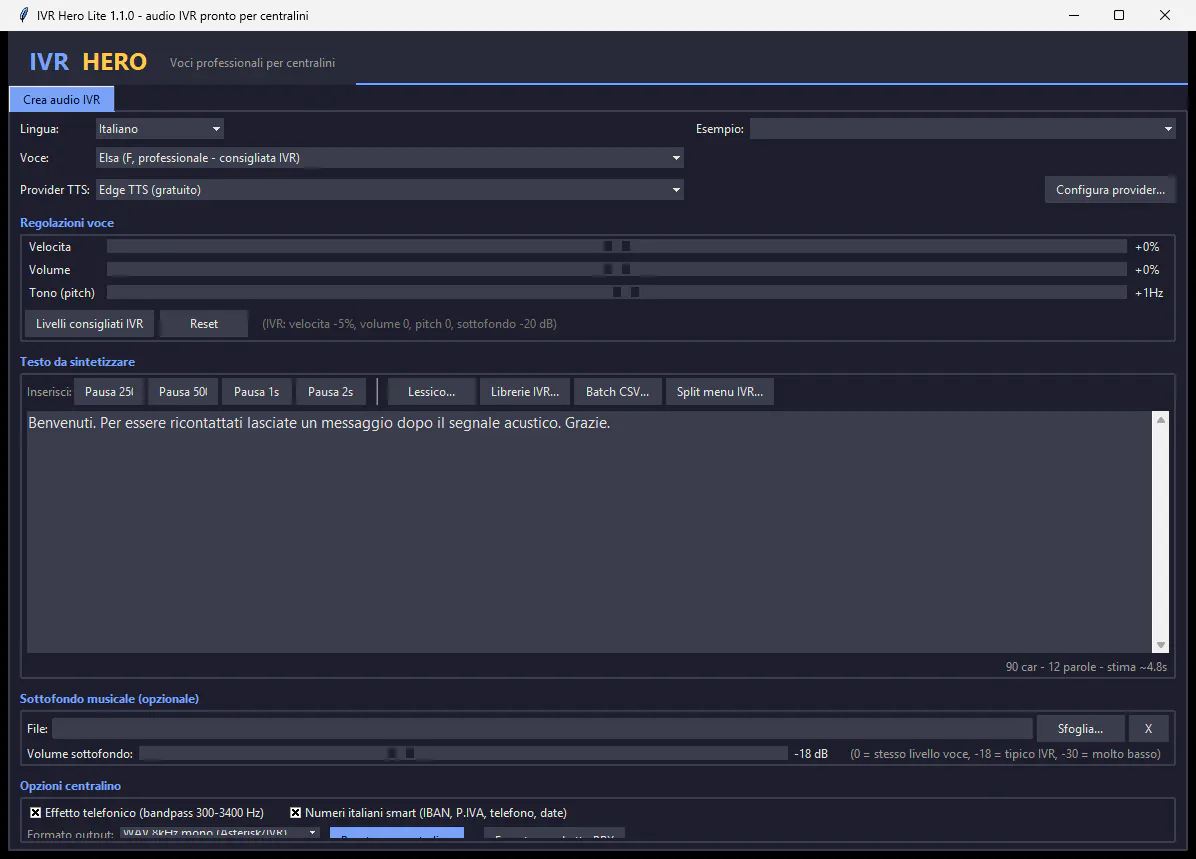Insert a Pausa 500 pause
This screenshot has height=859, width=1196.
pos(183,391)
